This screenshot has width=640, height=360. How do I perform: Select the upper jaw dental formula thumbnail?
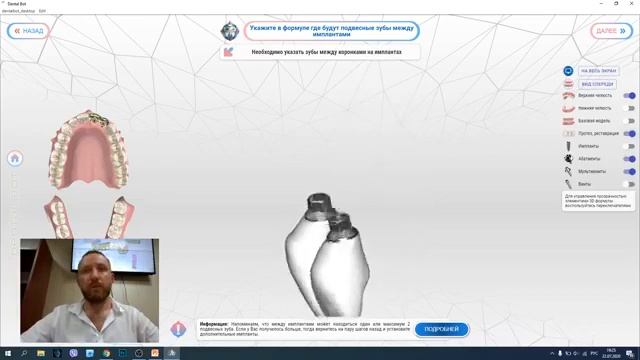coord(89,149)
